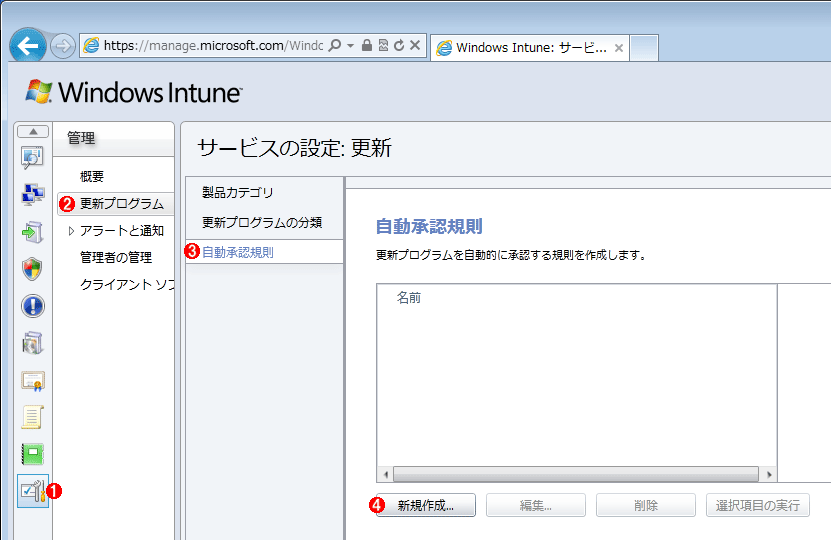Viewport: 831px width, 540px height.
Task: Open the System Overview workspace icon
Action: (32, 158)
